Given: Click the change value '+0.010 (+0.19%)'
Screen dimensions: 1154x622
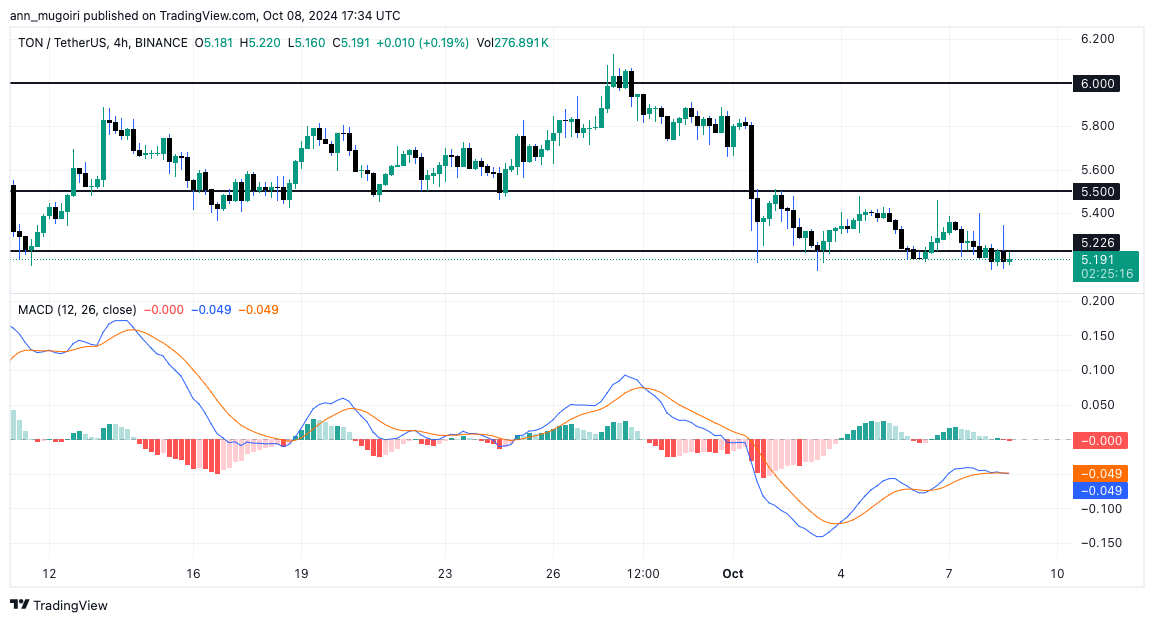Looking at the screenshot, I should pyautogui.click(x=422, y=43).
